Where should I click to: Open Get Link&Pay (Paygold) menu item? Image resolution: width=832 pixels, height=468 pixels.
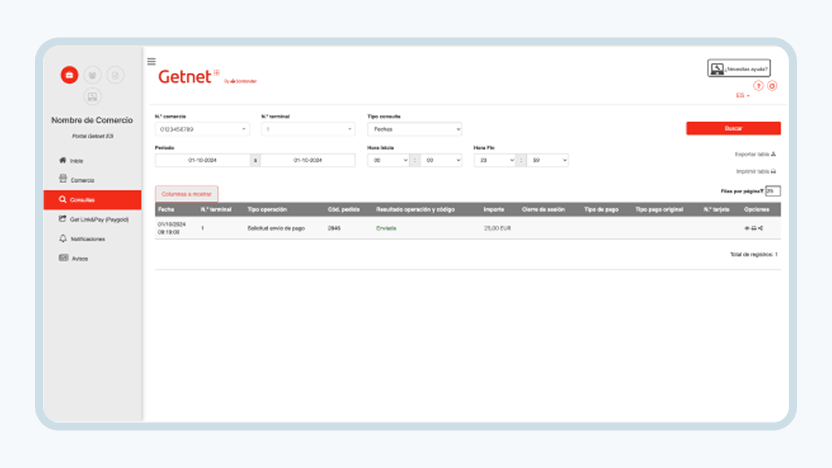92,219
